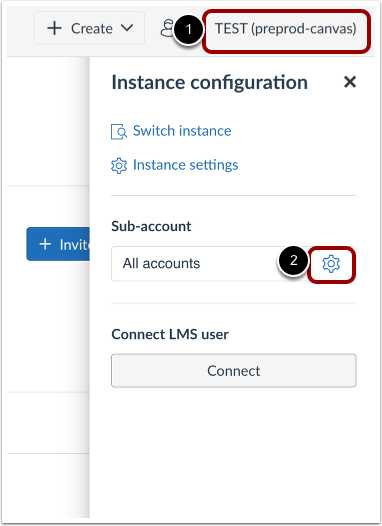Click the sub-account gear settings icon
This screenshot has height=526, width=382.
point(331,264)
